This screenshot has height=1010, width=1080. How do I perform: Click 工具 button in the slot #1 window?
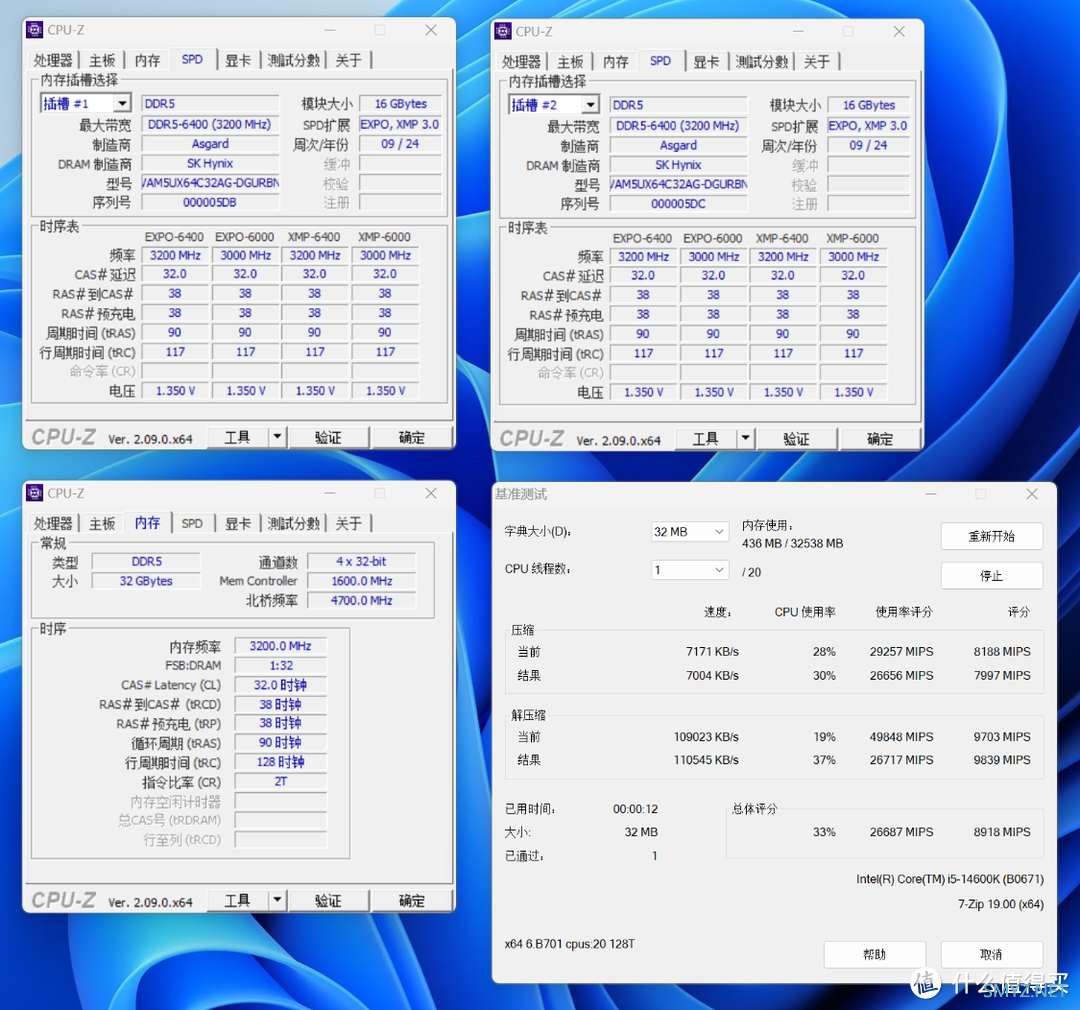pos(238,437)
